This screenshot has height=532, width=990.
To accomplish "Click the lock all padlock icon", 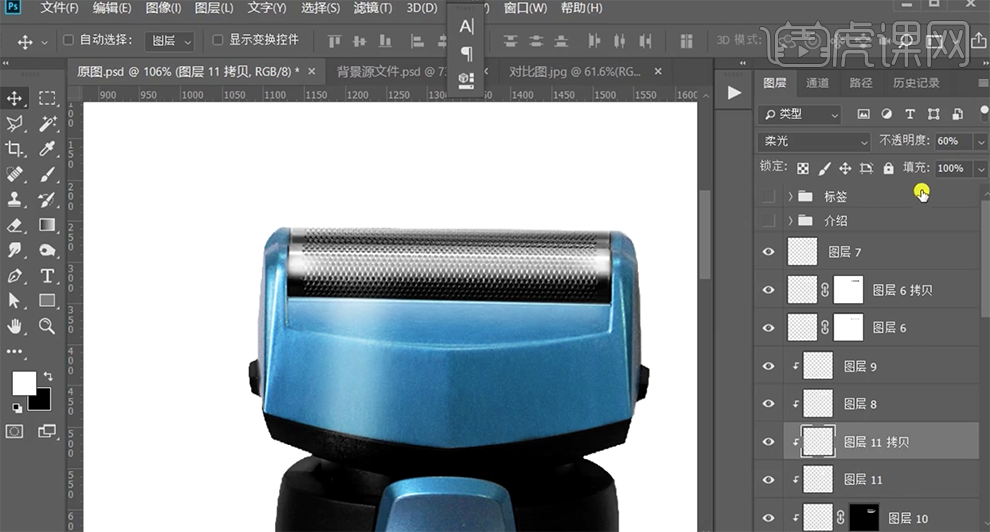I will coord(888,168).
